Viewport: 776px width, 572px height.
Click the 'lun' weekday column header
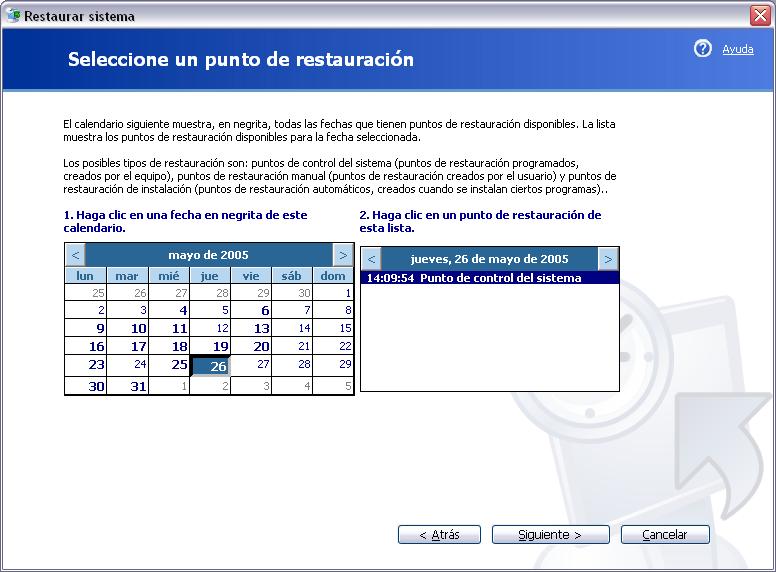[86, 276]
